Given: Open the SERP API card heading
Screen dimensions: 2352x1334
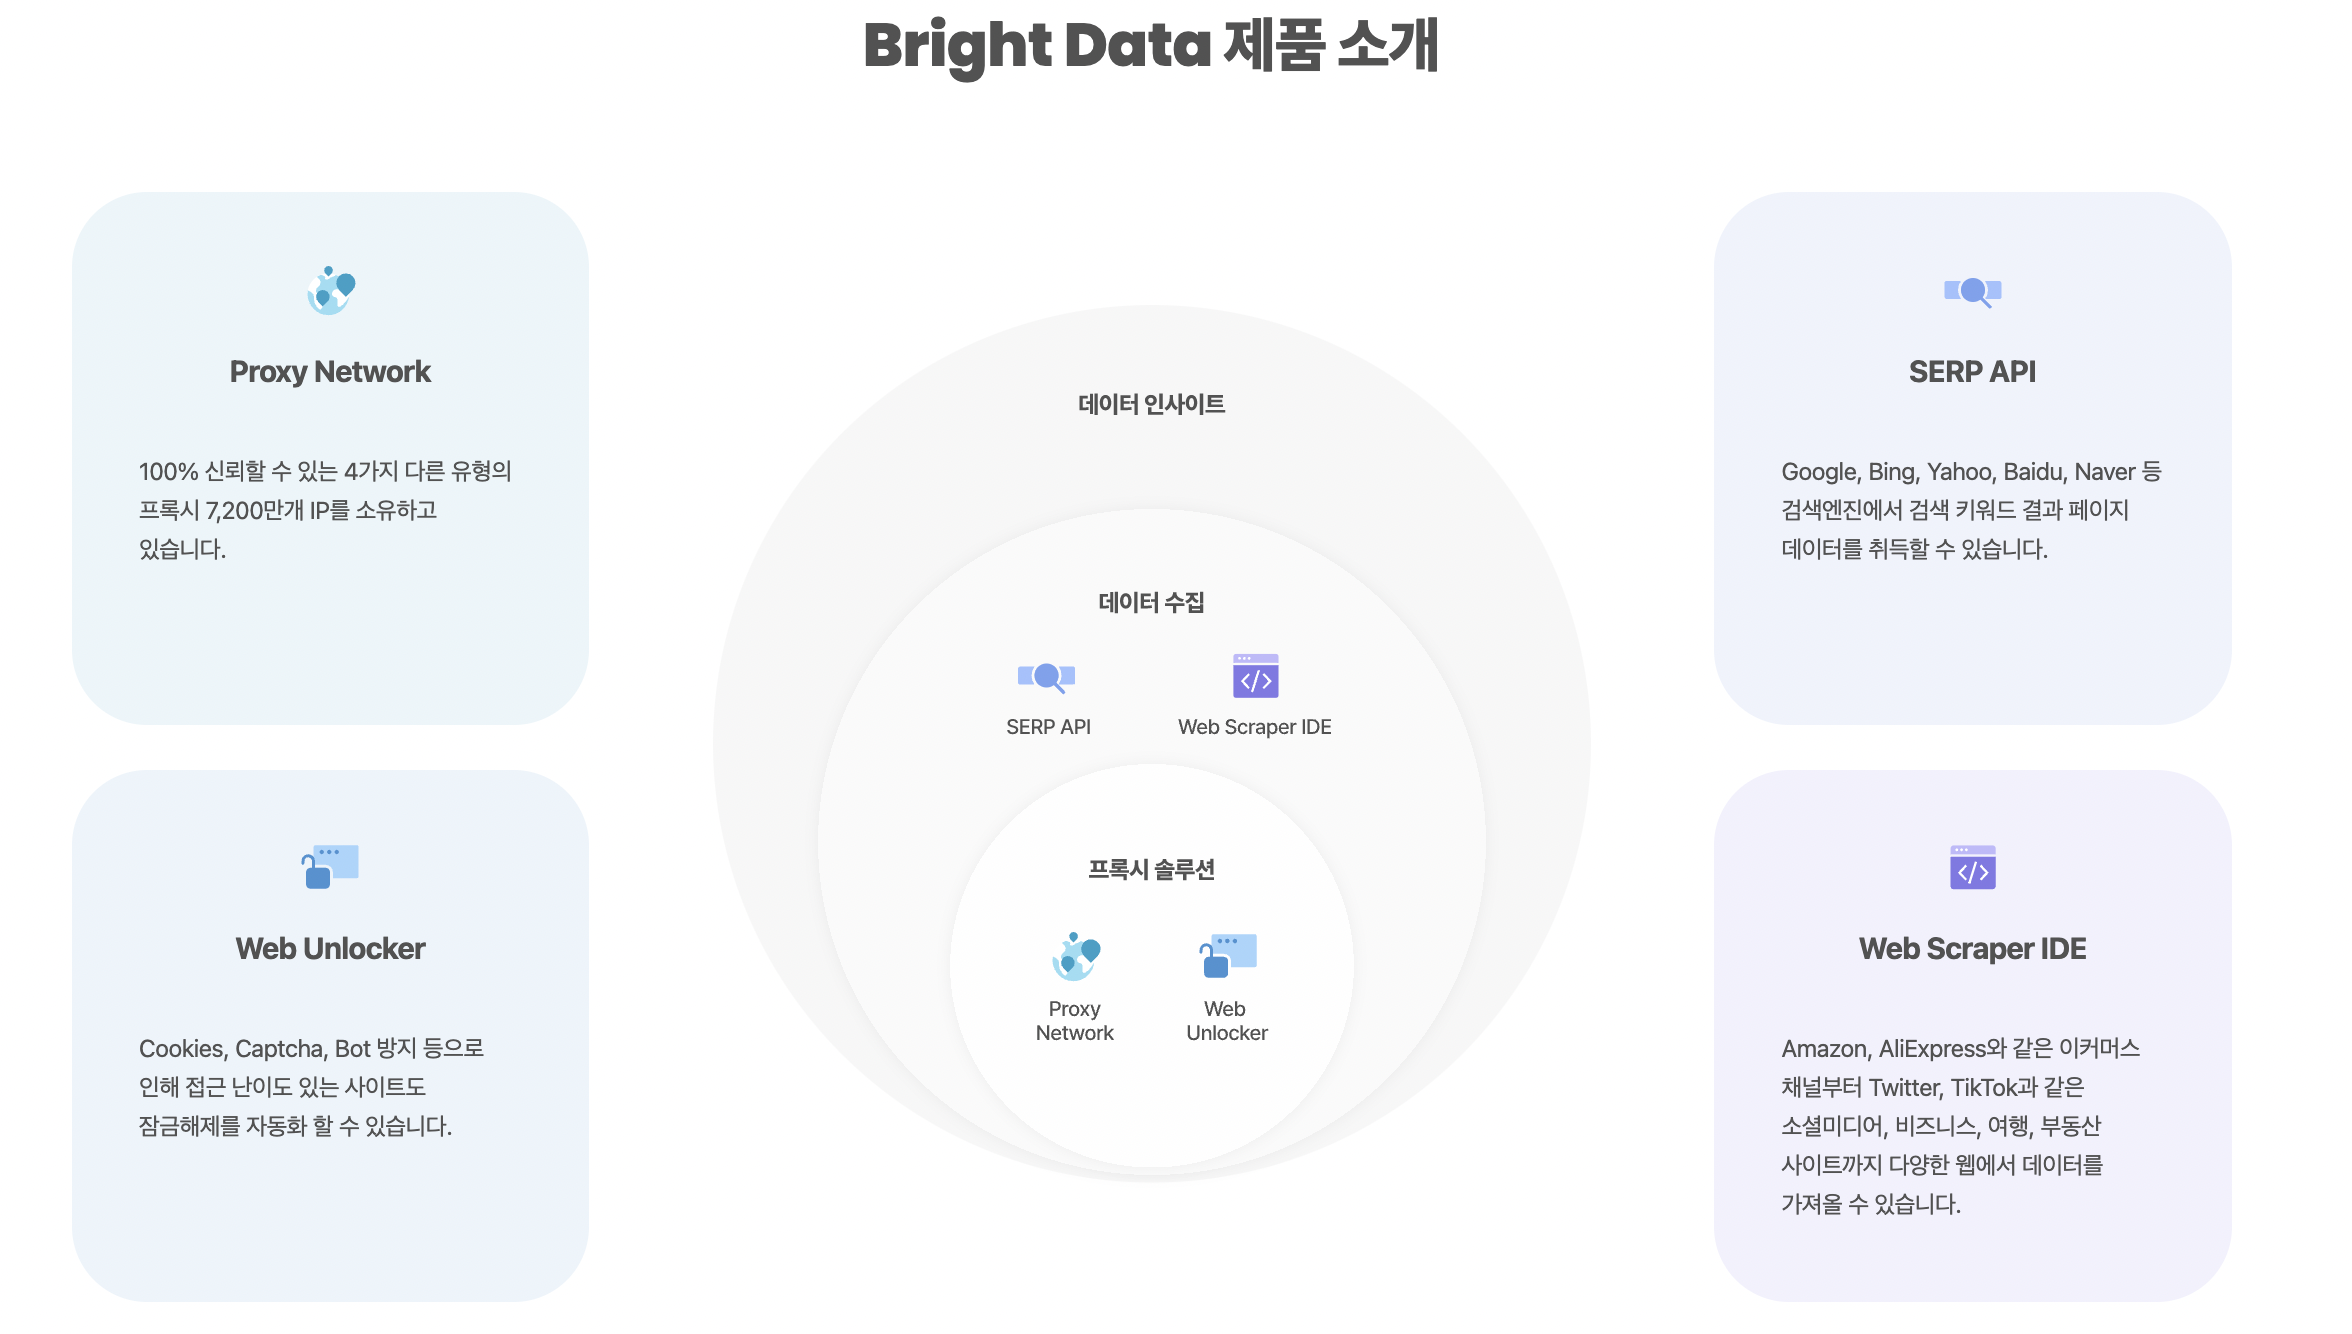Looking at the screenshot, I should (1972, 372).
